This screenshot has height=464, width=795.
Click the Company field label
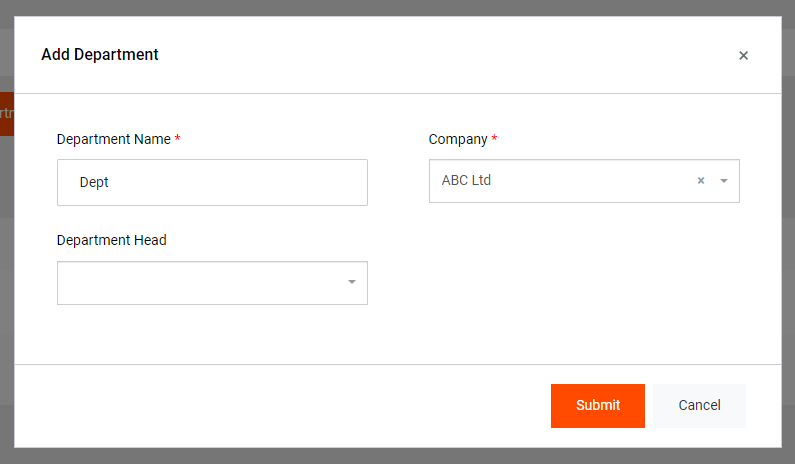tap(458, 139)
